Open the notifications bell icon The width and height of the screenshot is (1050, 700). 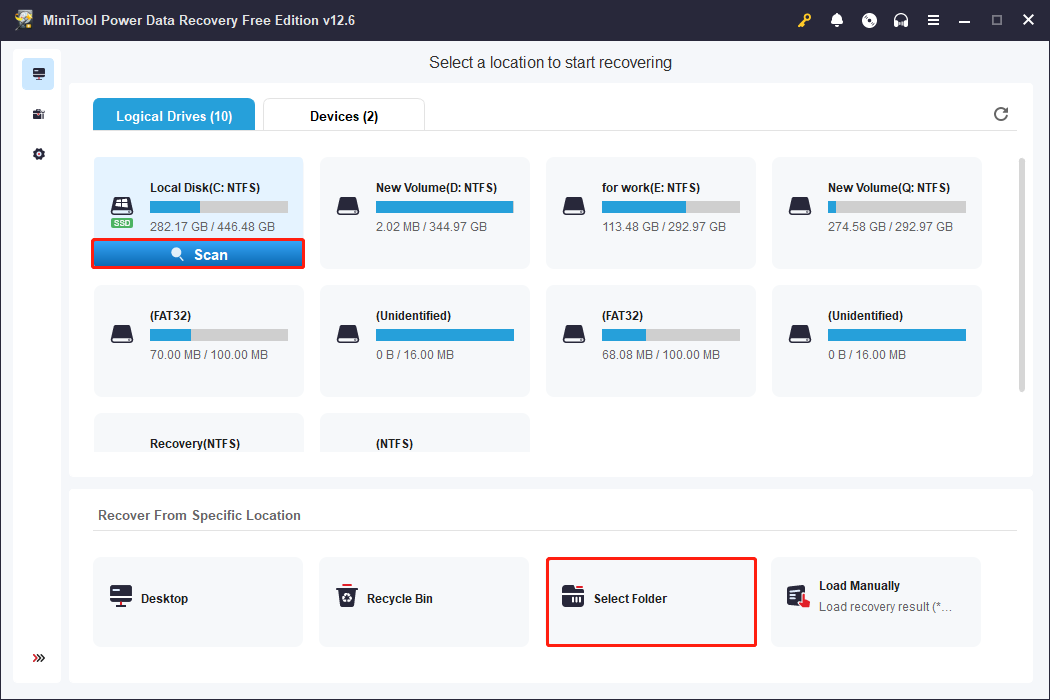click(x=837, y=20)
